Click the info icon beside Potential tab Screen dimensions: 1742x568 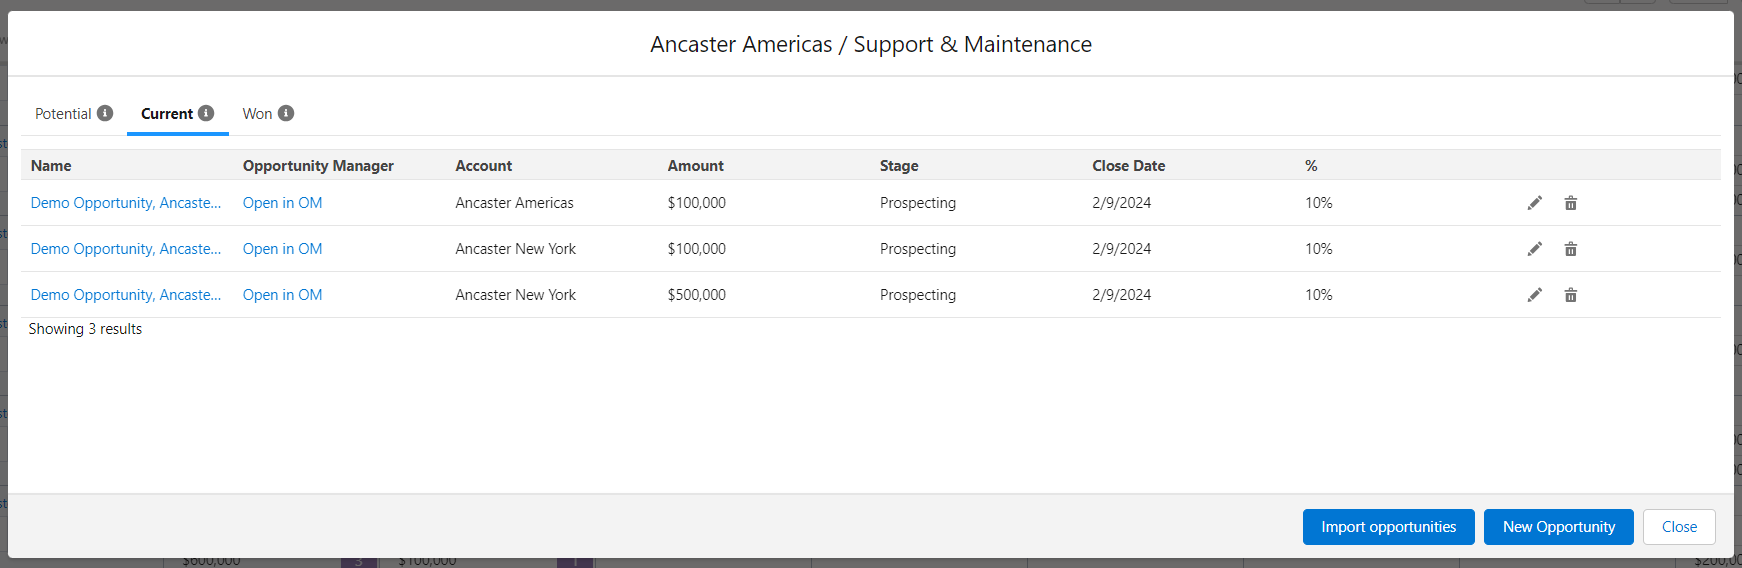[x=105, y=113]
